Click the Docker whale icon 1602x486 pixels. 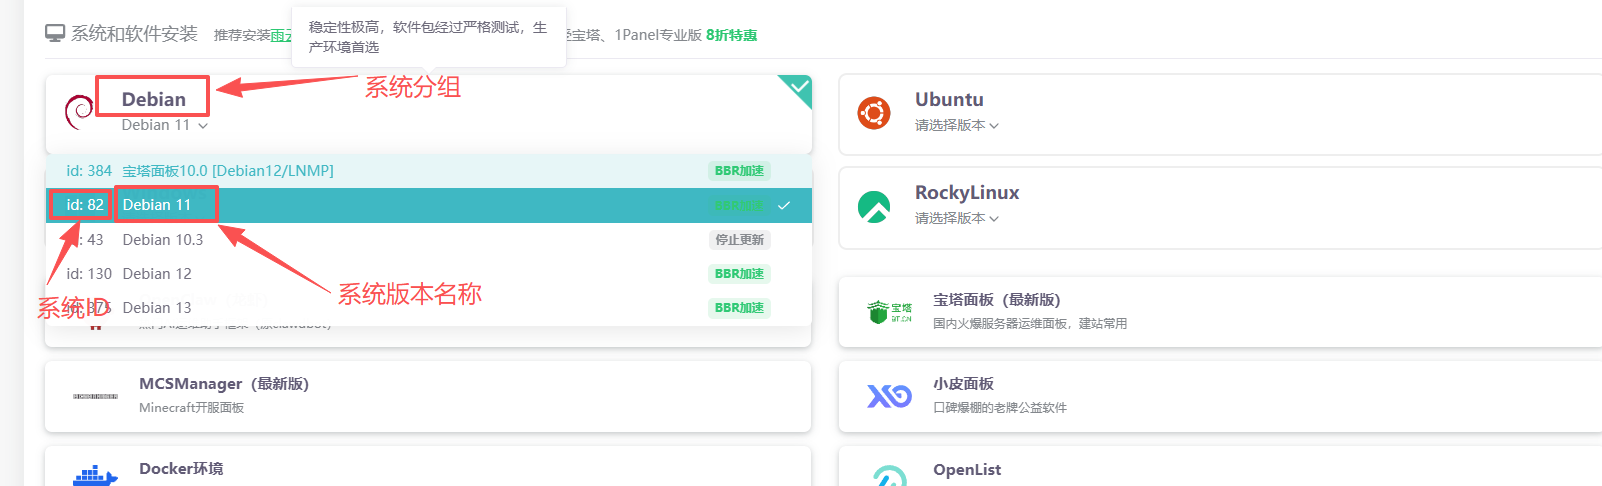coord(95,475)
